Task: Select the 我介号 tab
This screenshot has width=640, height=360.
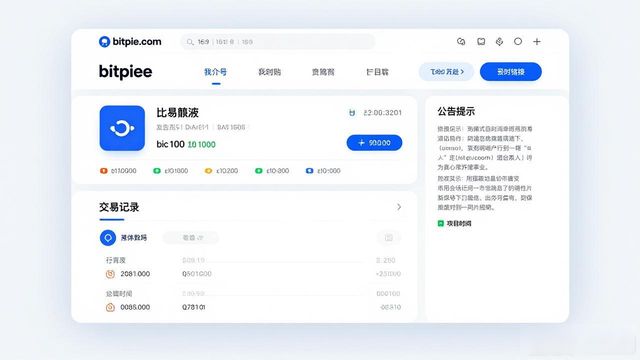Action: click(216, 72)
